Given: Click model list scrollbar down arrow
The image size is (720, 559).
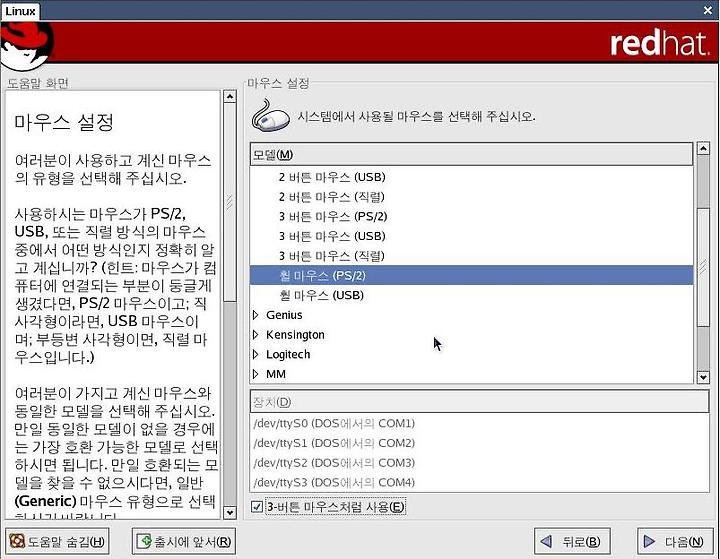Looking at the screenshot, I should [703, 378].
